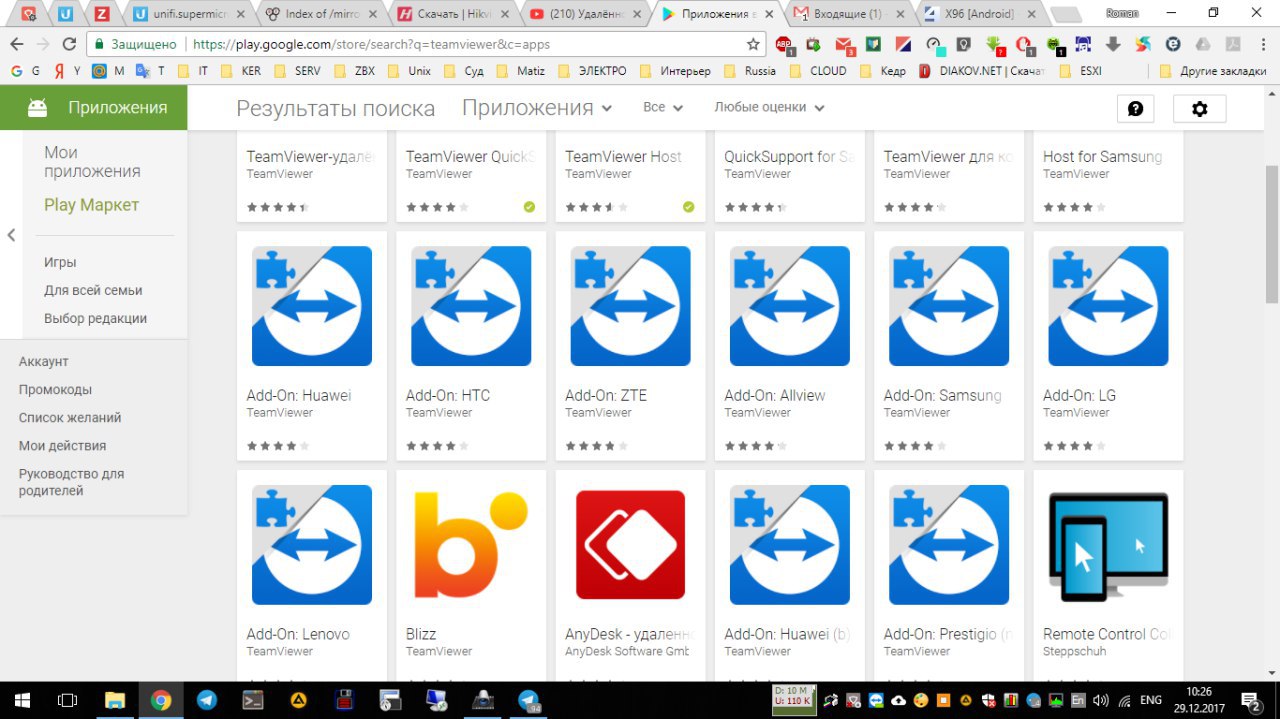Screen dimensions: 1280x719
Task: Select Для всей семьи in the sidebar
Action: pyautogui.click(x=93, y=290)
